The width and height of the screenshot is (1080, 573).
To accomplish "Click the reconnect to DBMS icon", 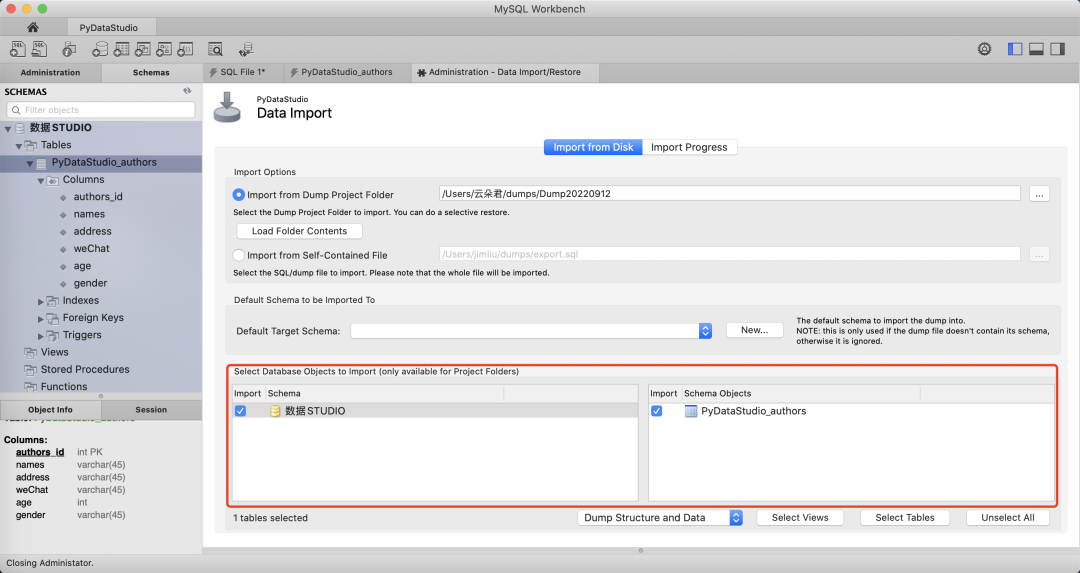I will click(246, 49).
